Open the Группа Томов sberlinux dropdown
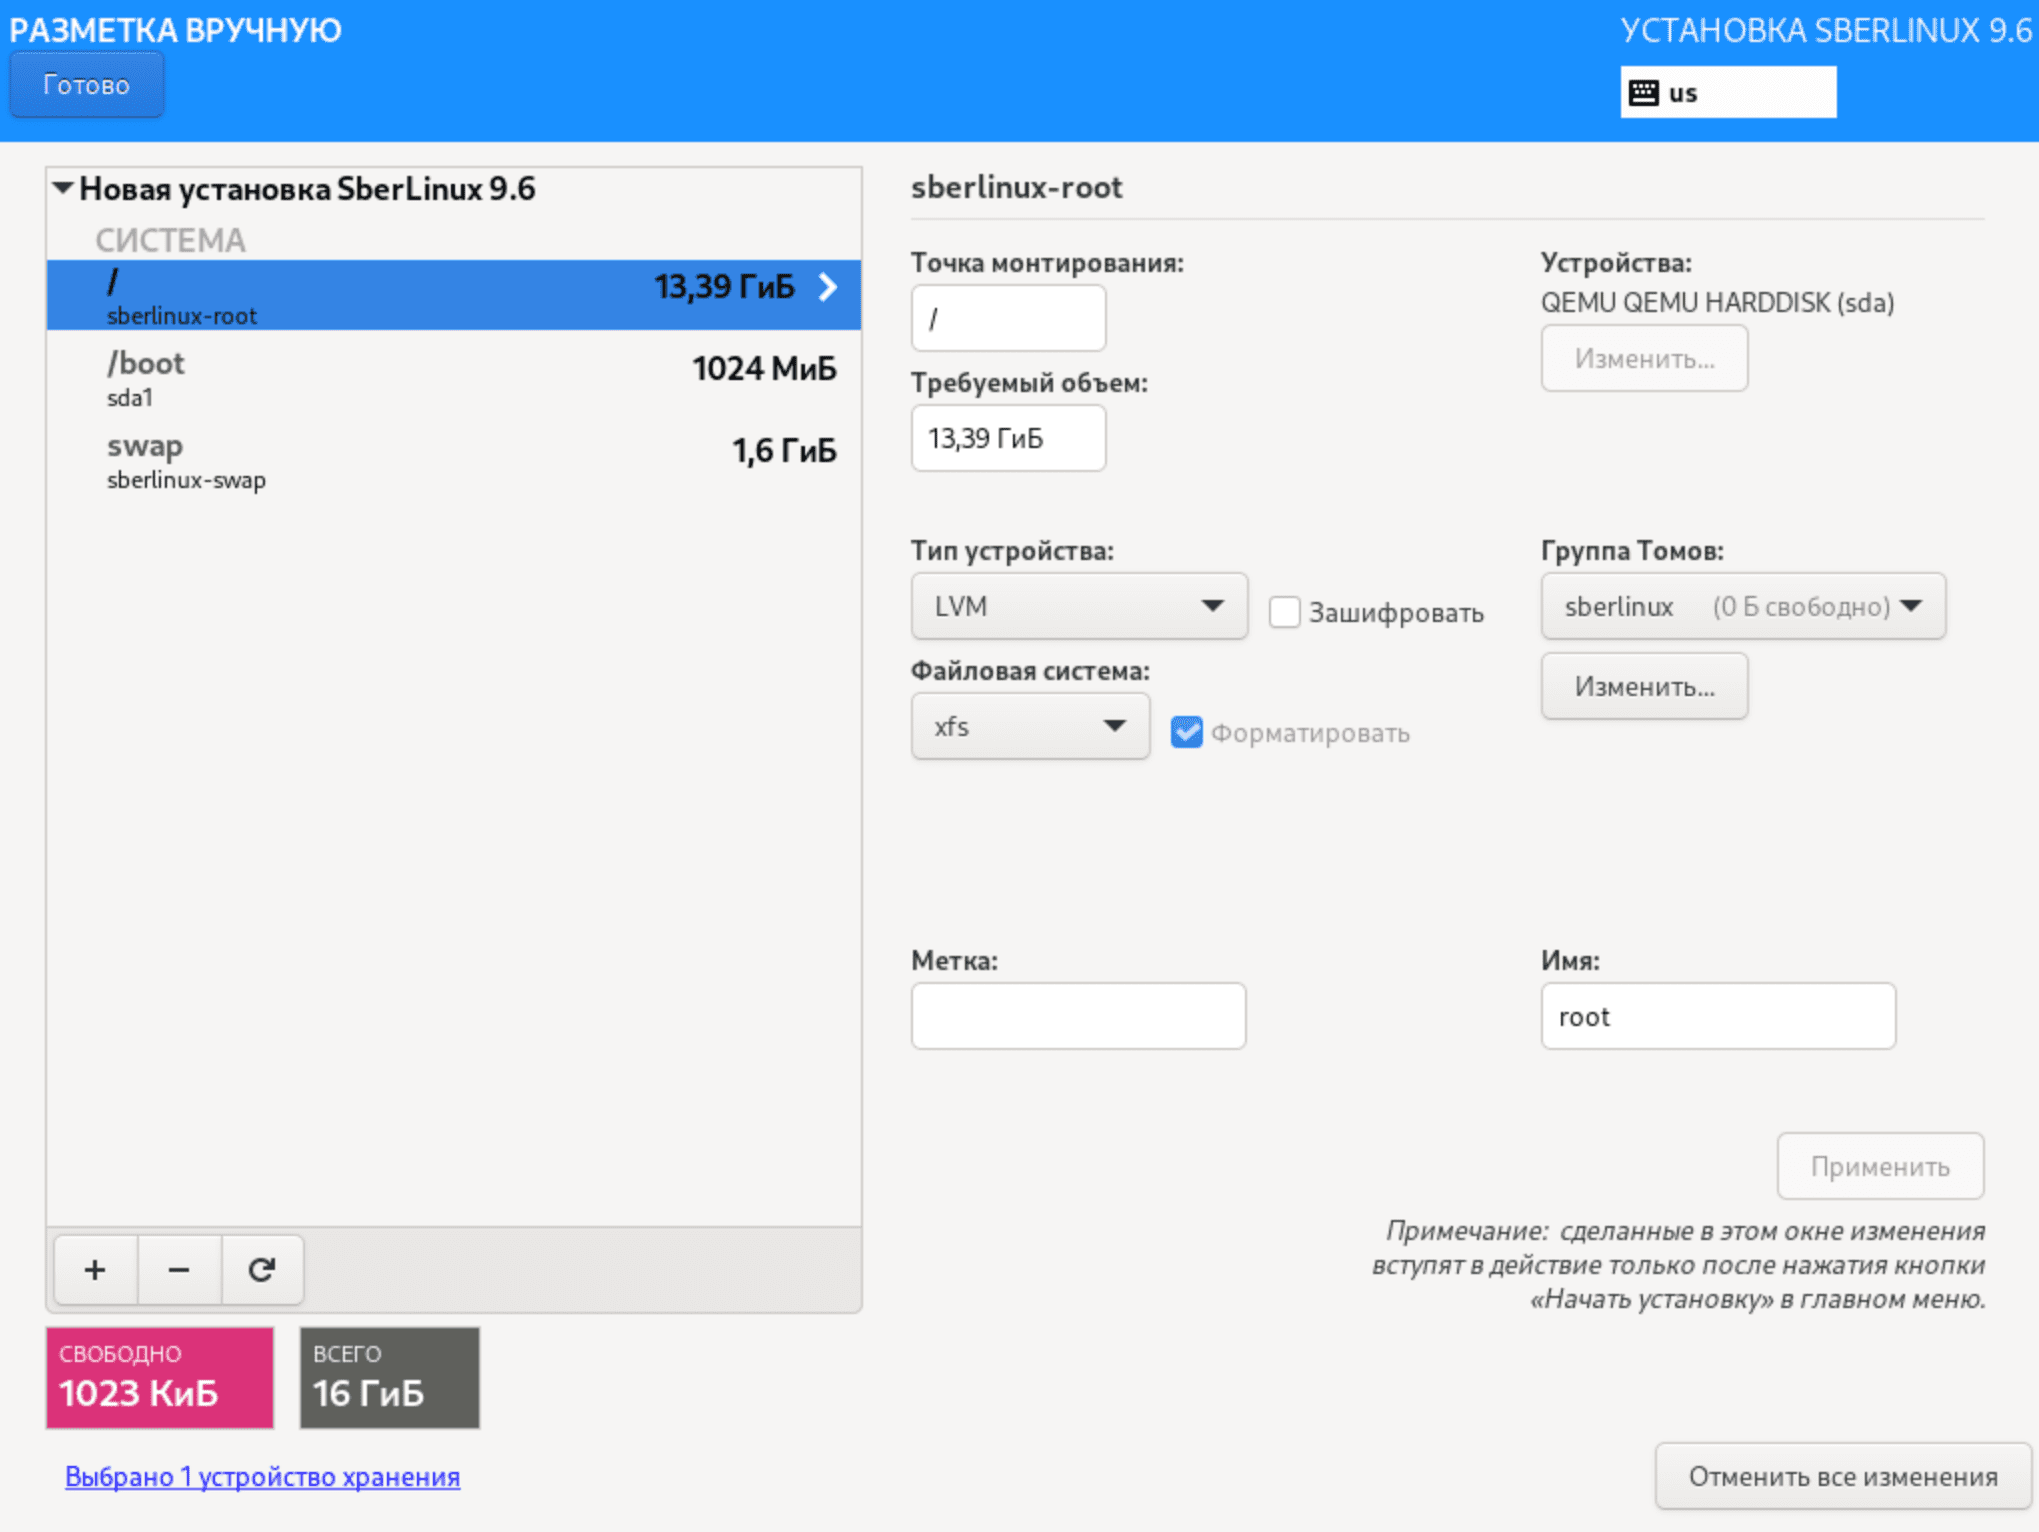 click(1743, 606)
